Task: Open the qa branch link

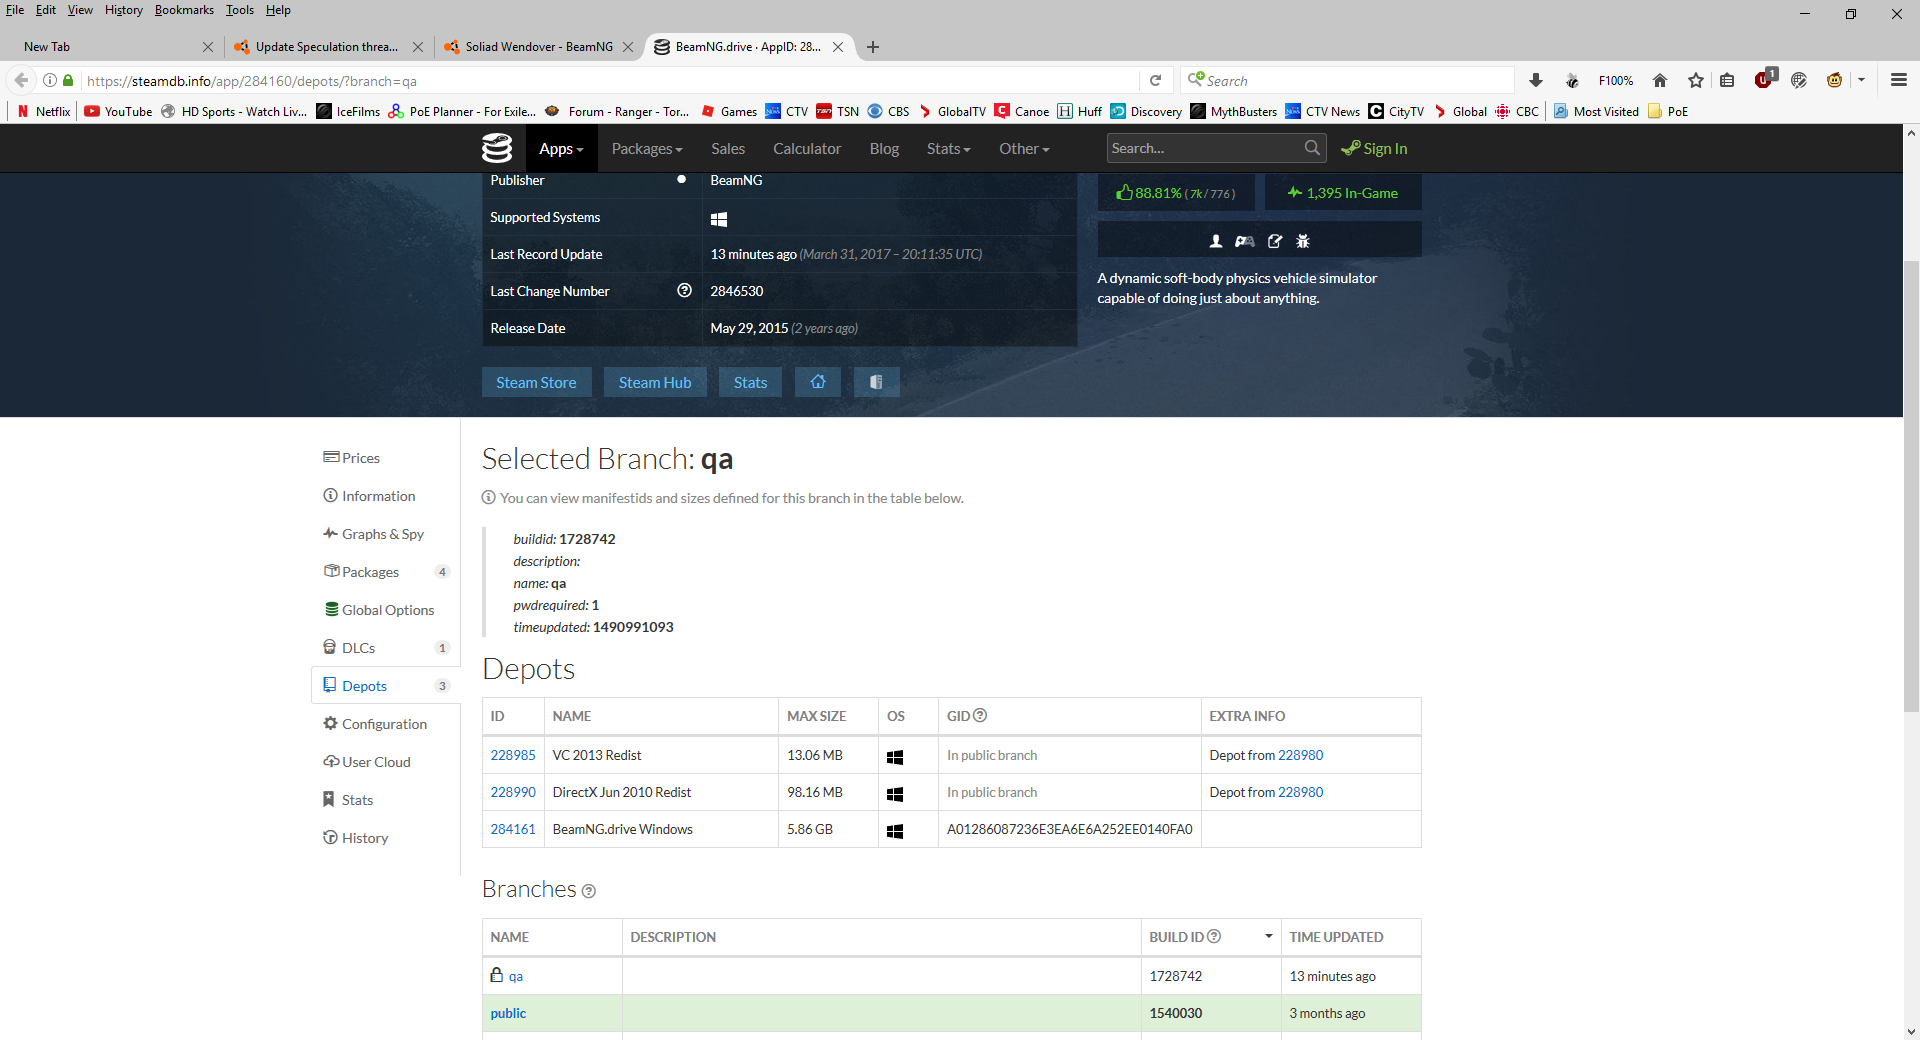Action: pos(516,976)
